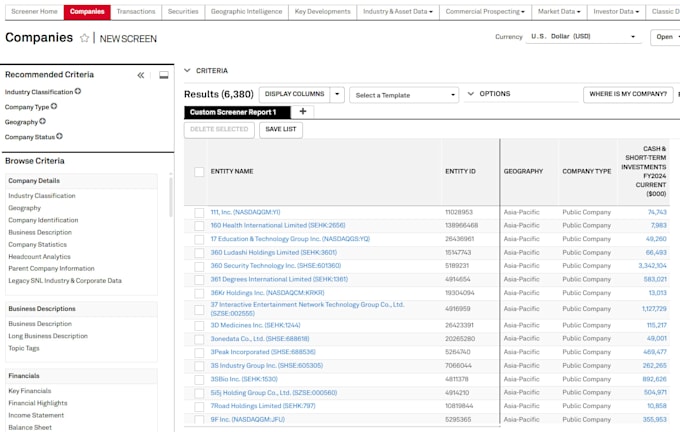Switch to the Securities tab

[183, 12]
